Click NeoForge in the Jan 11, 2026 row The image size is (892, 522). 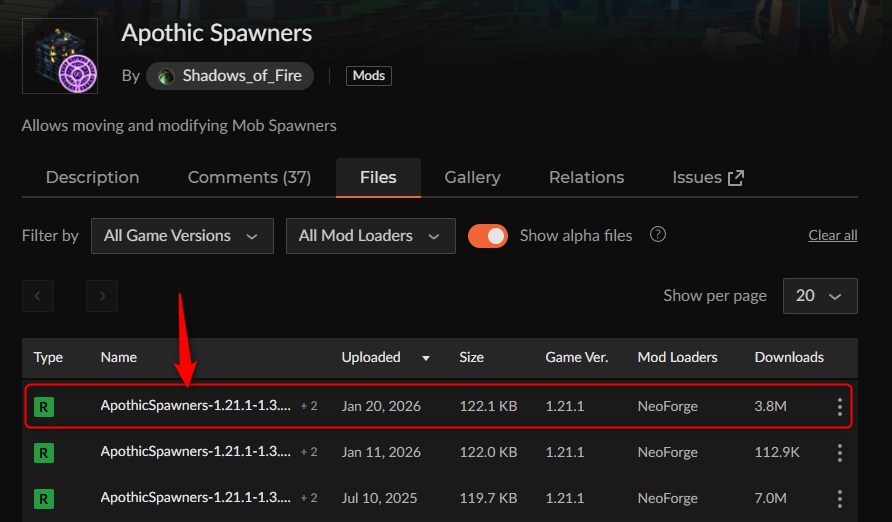point(667,452)
